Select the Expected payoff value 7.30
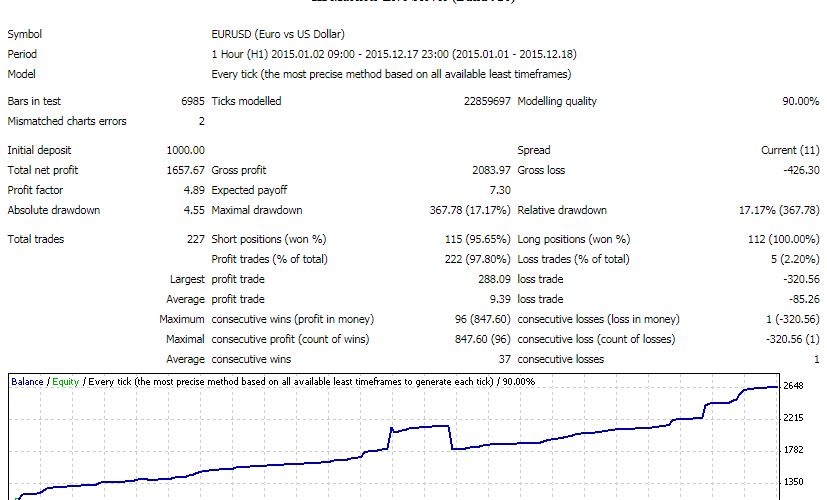Image resolution: width=827 pixels, height=500 pixels. point(500,190)
